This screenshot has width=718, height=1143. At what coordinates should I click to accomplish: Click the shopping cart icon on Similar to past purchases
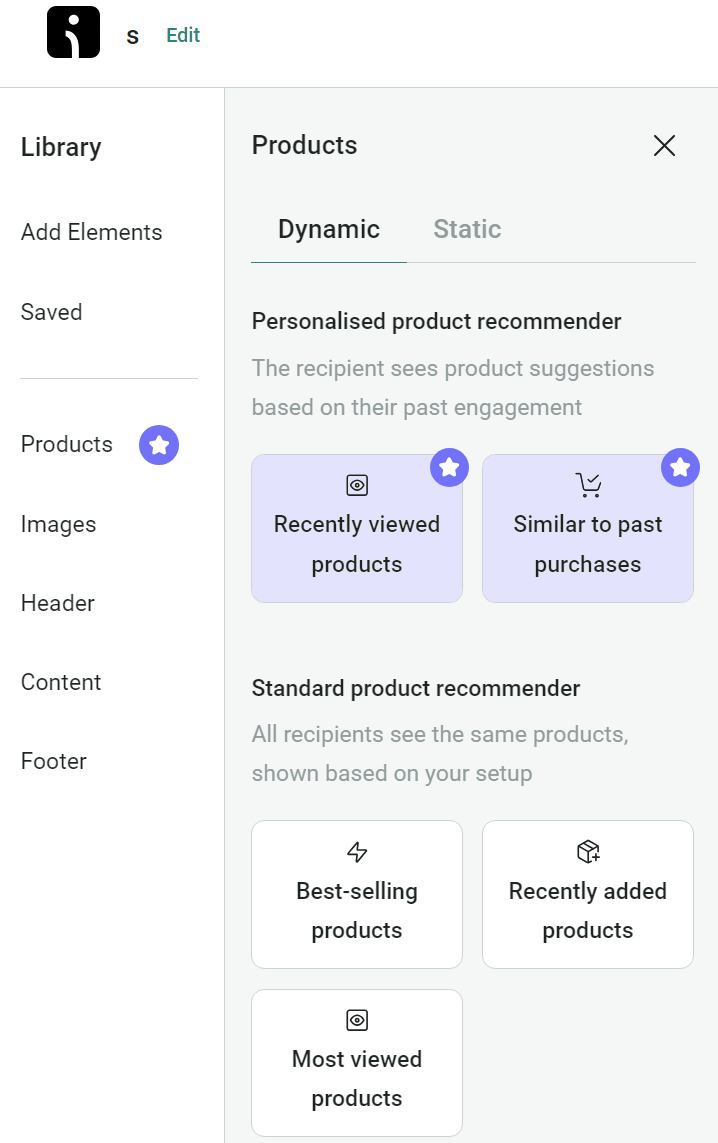(x=588, y=485)
